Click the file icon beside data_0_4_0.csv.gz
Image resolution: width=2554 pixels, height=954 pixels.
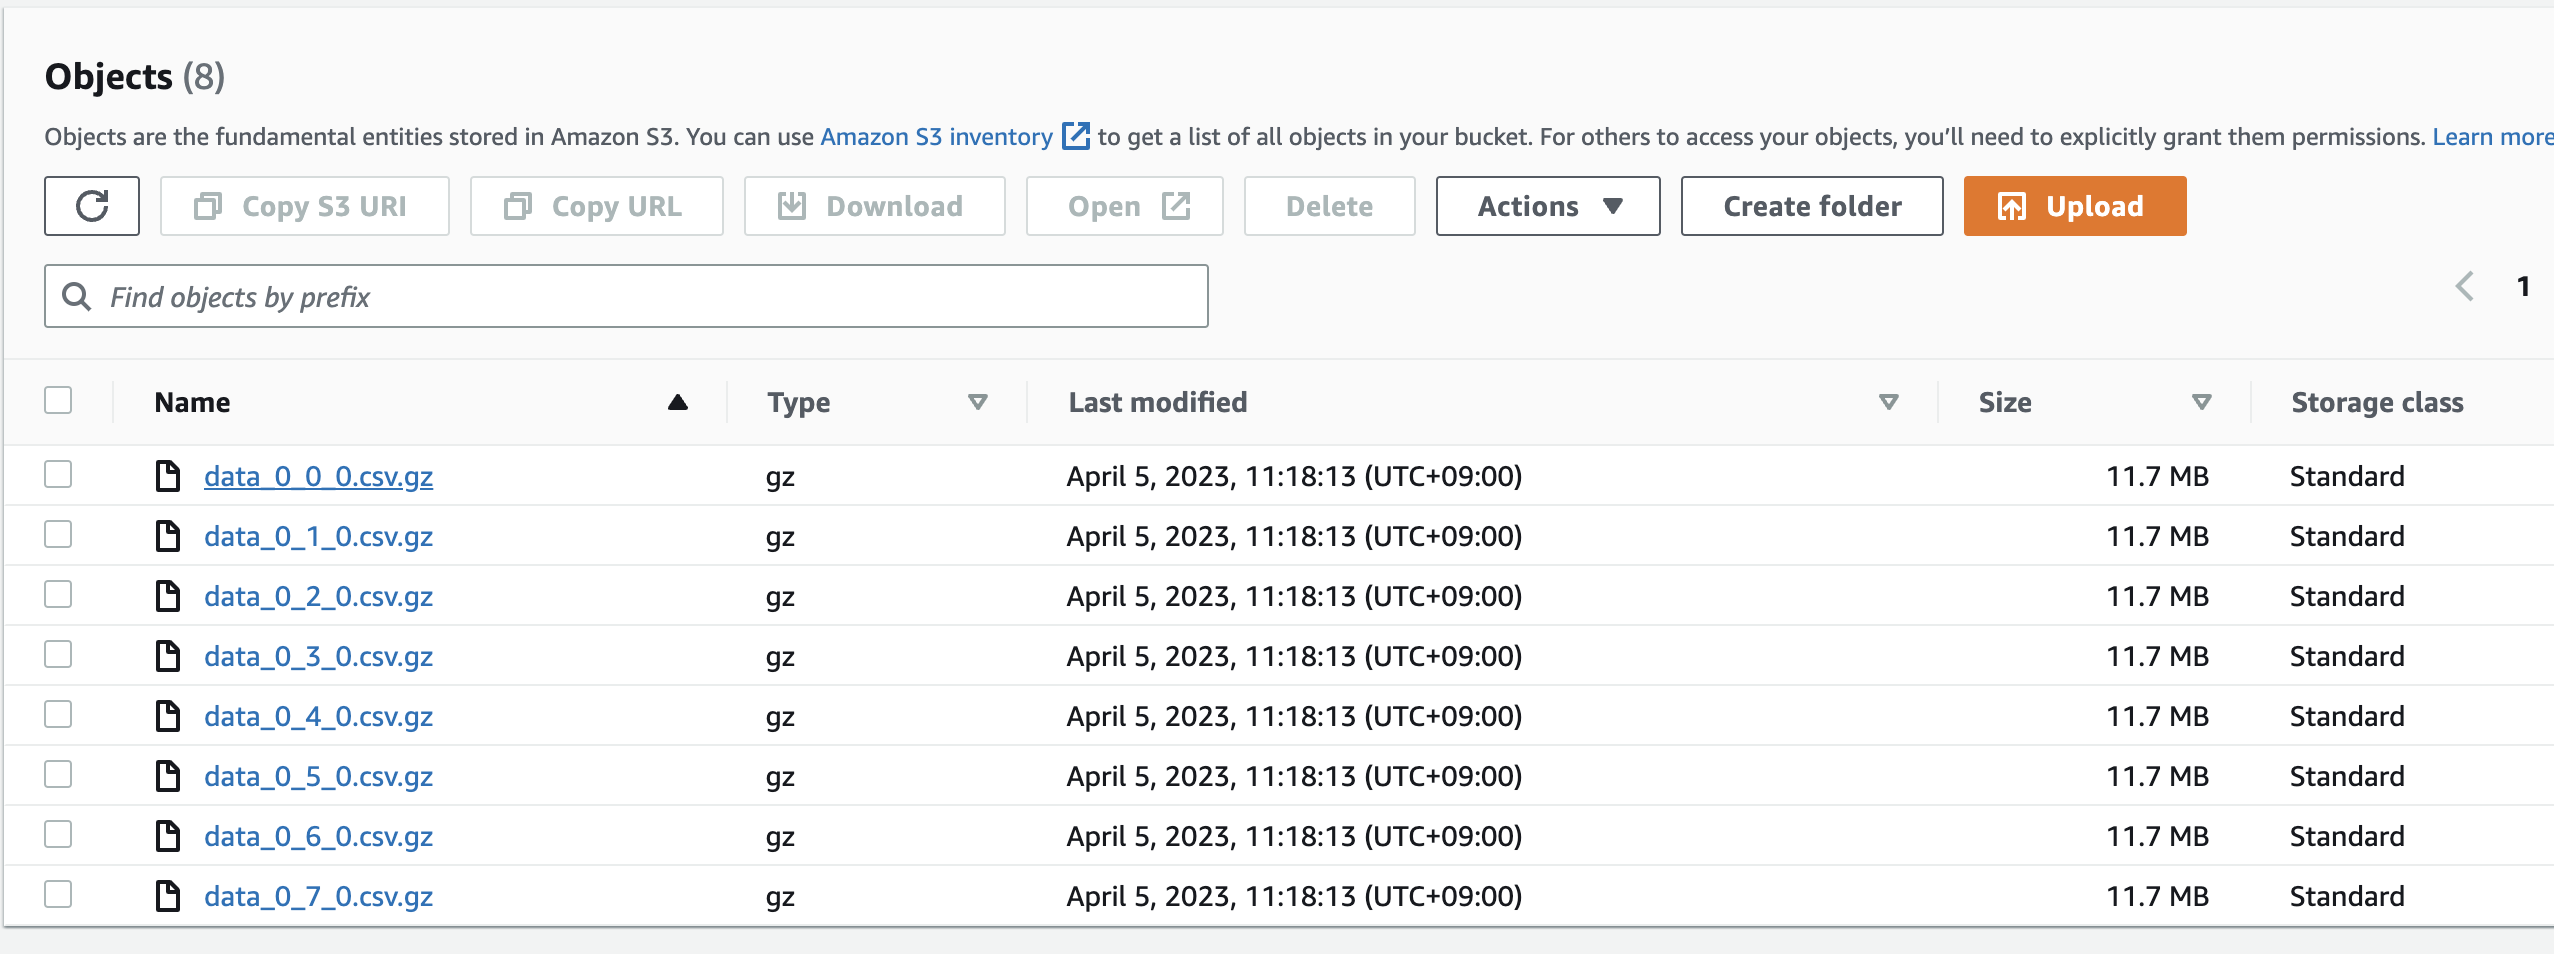(x=168, y=716)
